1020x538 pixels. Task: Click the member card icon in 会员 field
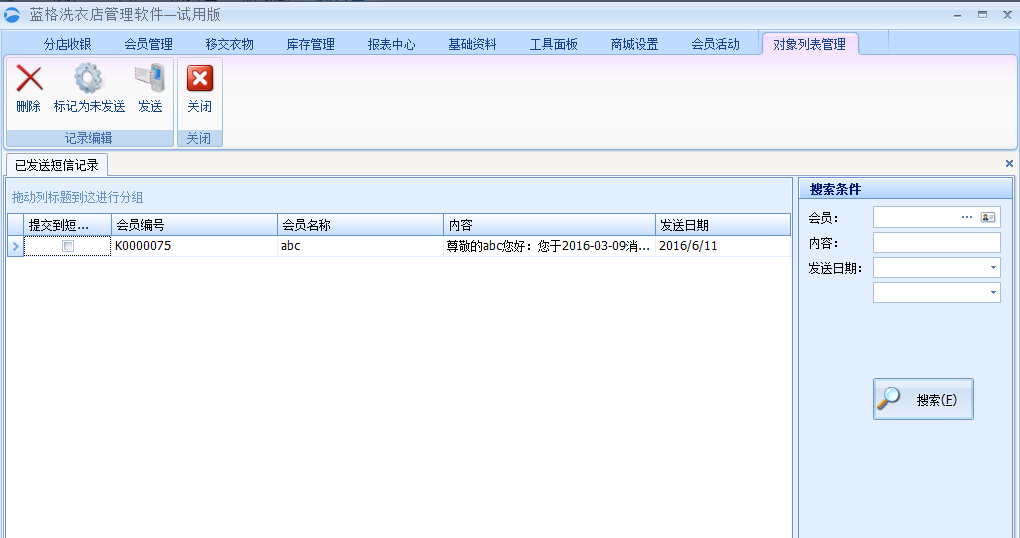[988, 217]
